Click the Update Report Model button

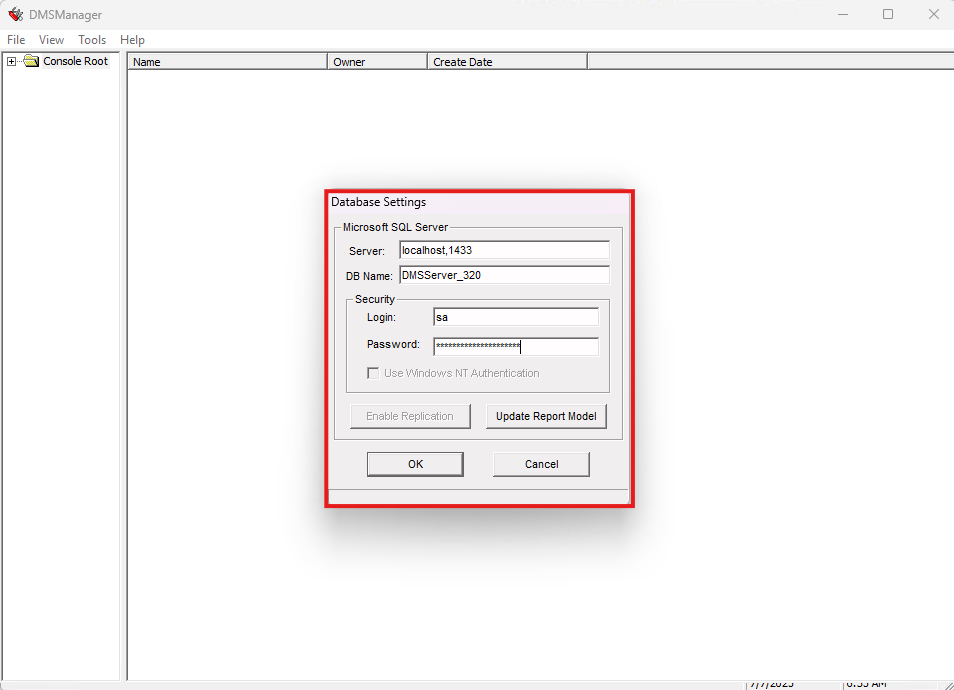(546, 416)
